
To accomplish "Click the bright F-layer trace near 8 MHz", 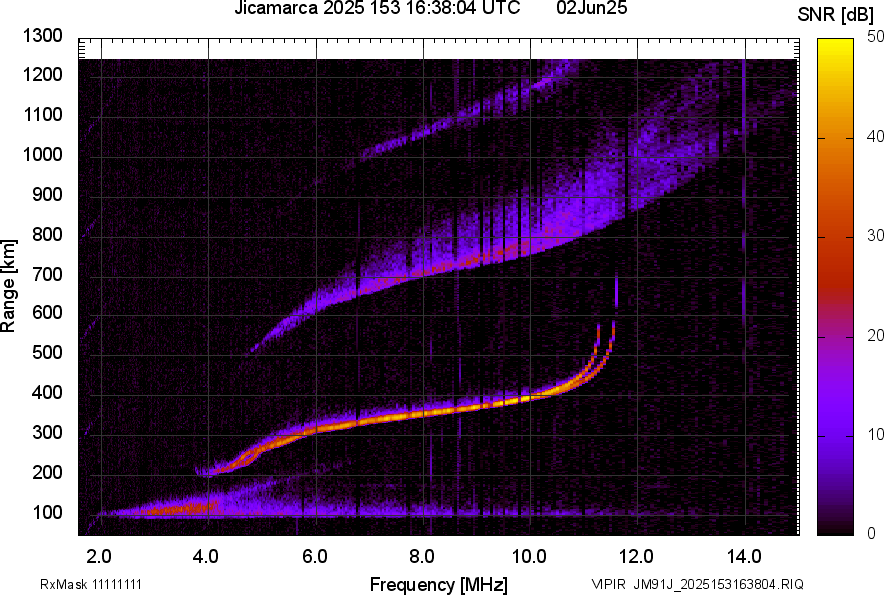I will point(423,413).
